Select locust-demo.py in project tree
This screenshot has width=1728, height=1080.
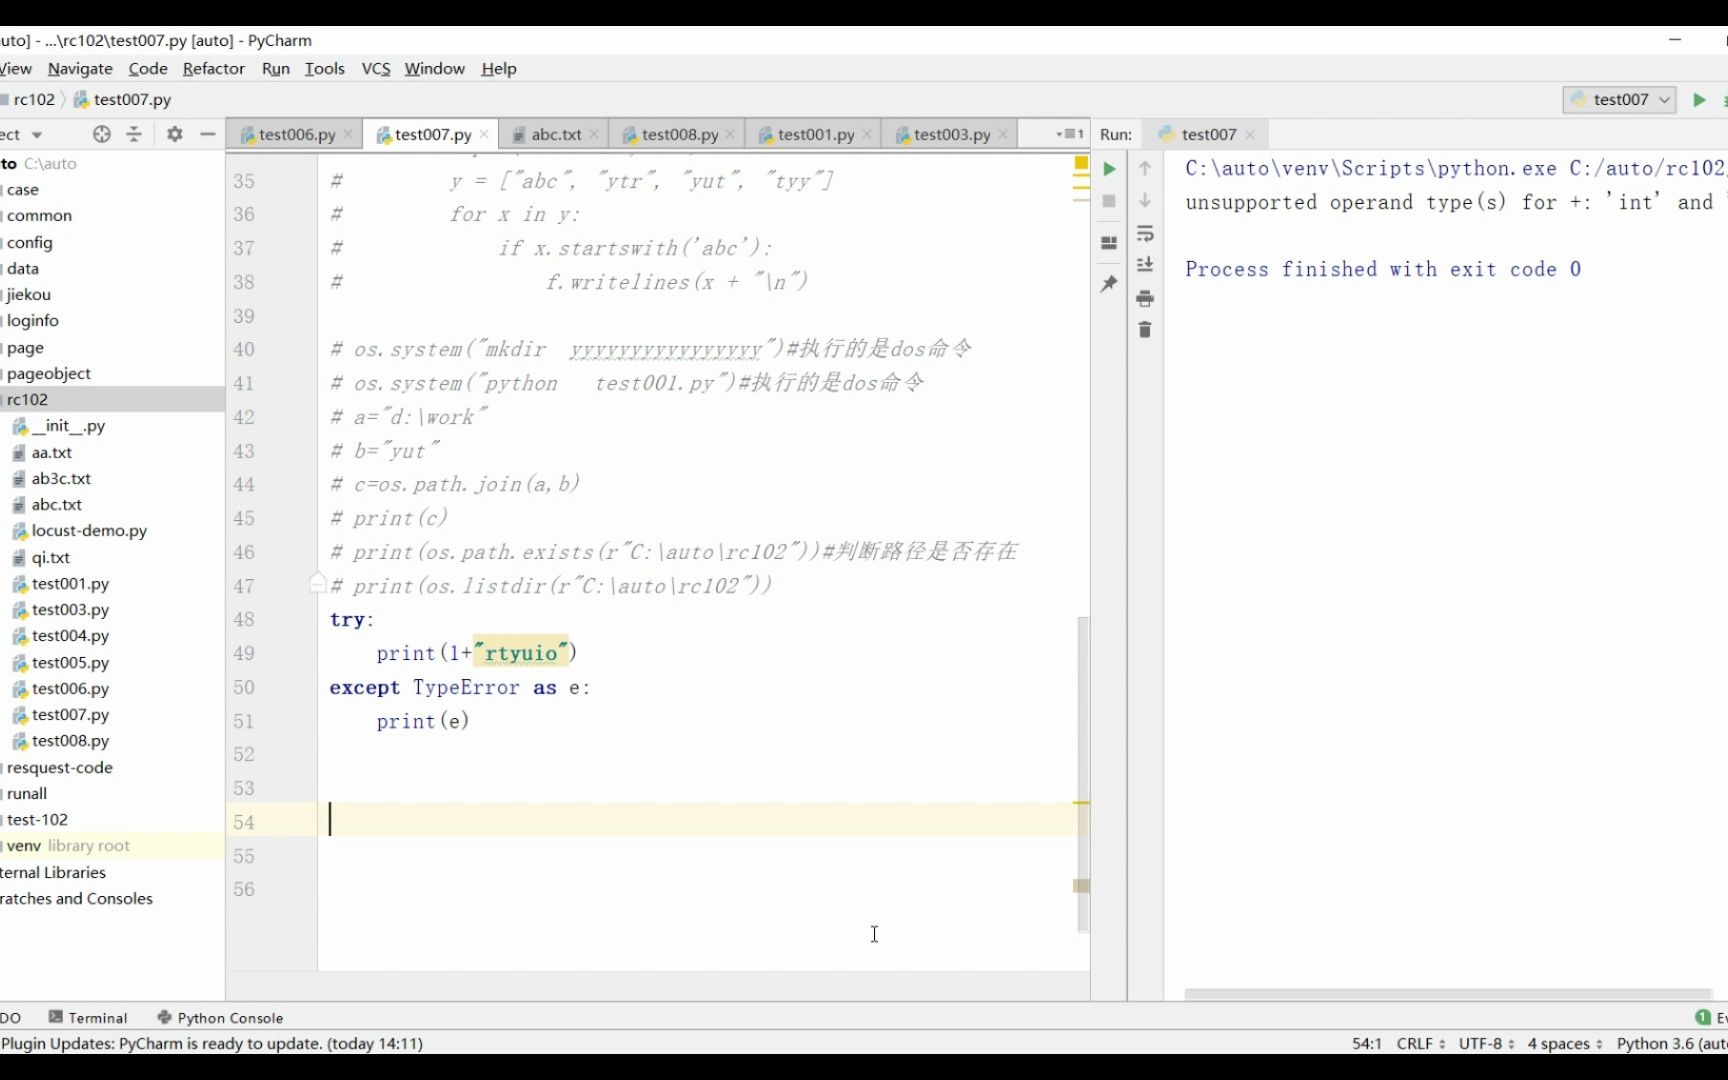click(x=89, y=531)
